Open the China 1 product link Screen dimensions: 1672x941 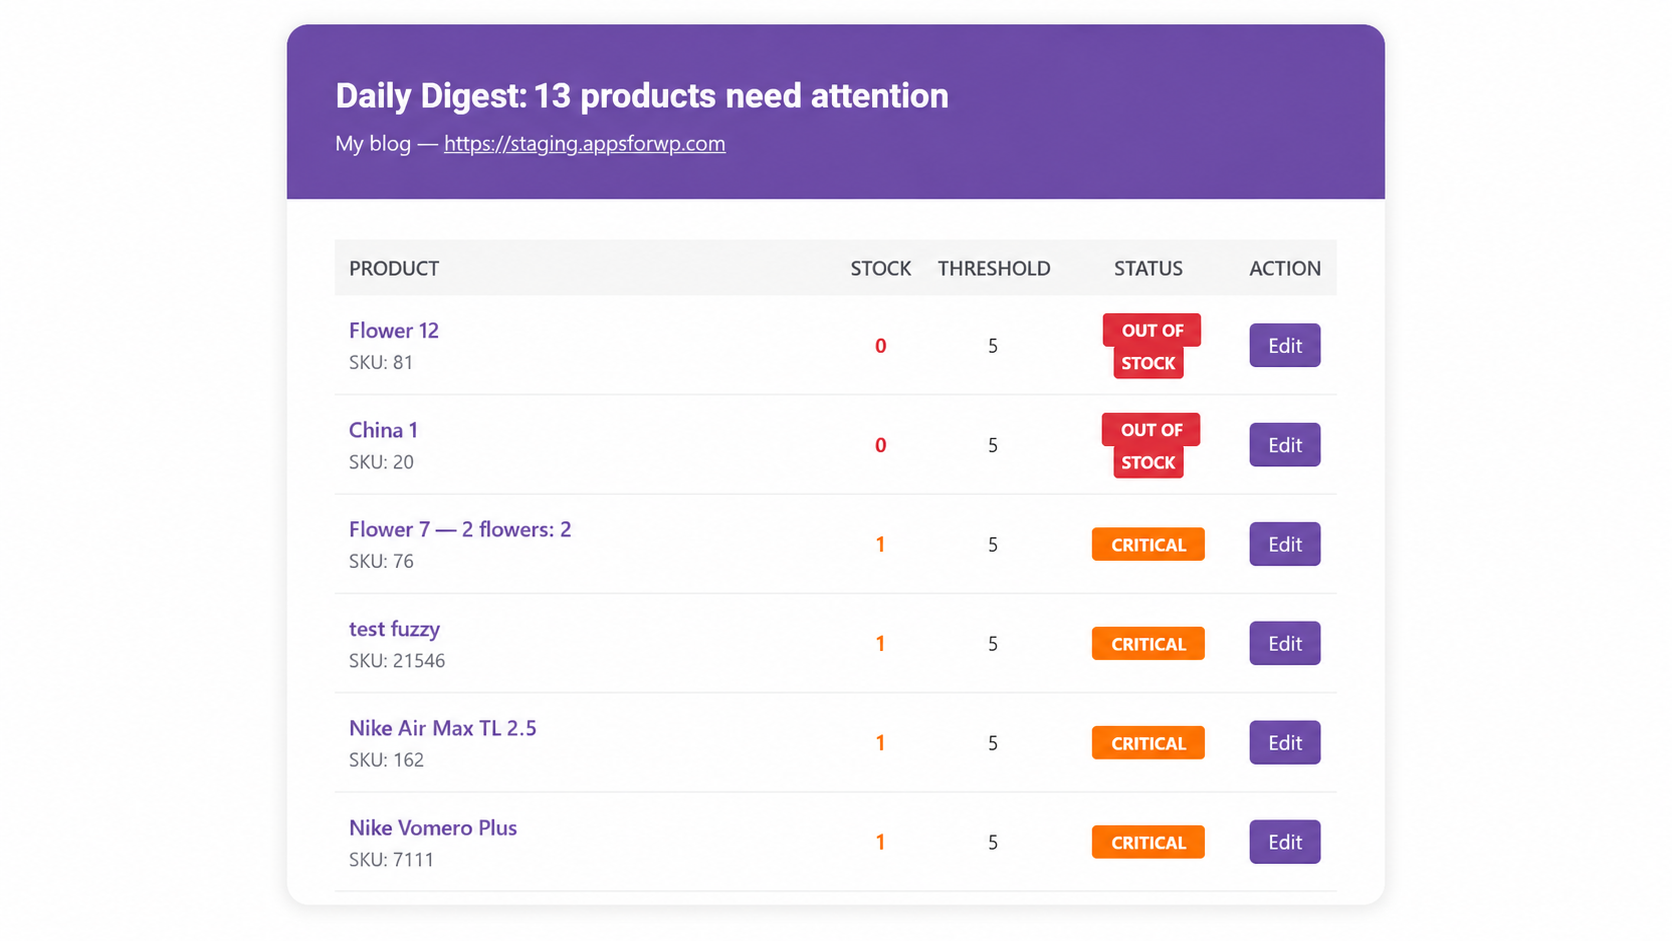tap(383, 430)
